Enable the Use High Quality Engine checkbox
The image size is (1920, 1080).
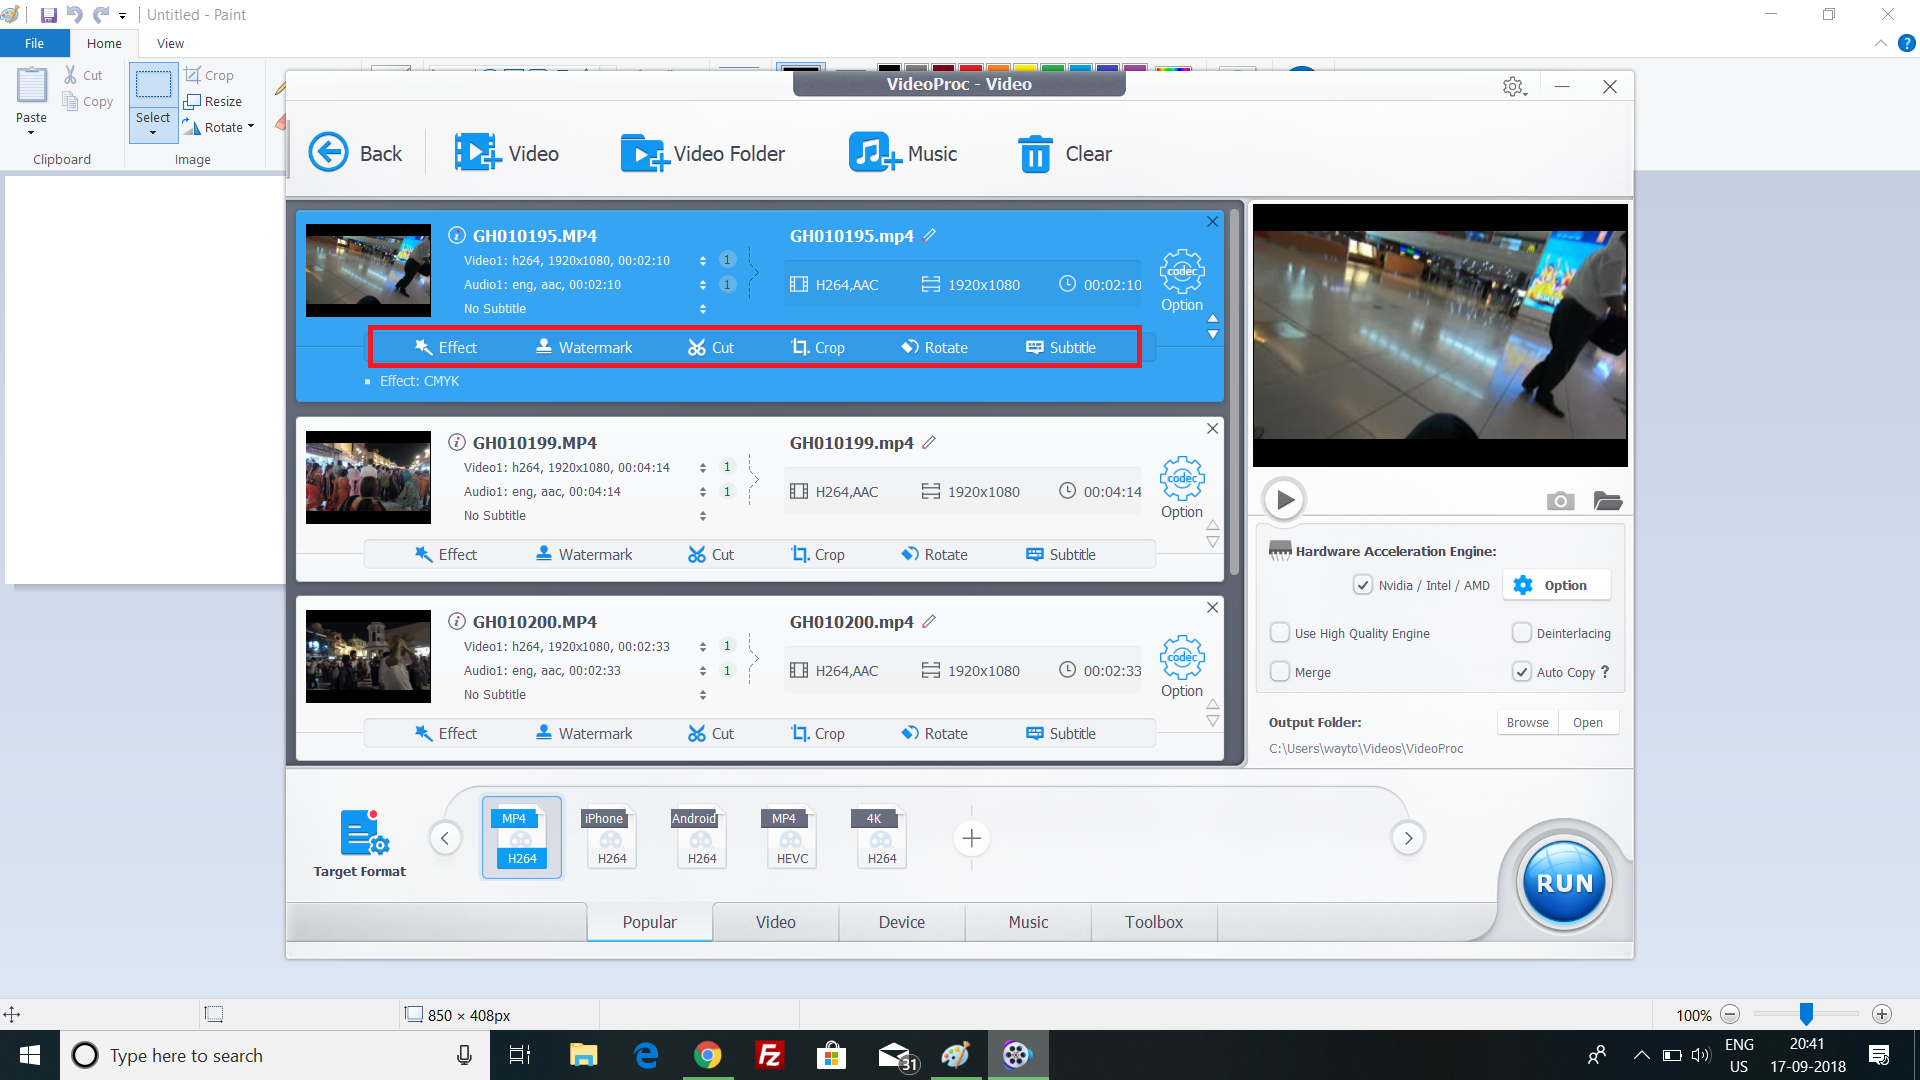pos(1278,633)
